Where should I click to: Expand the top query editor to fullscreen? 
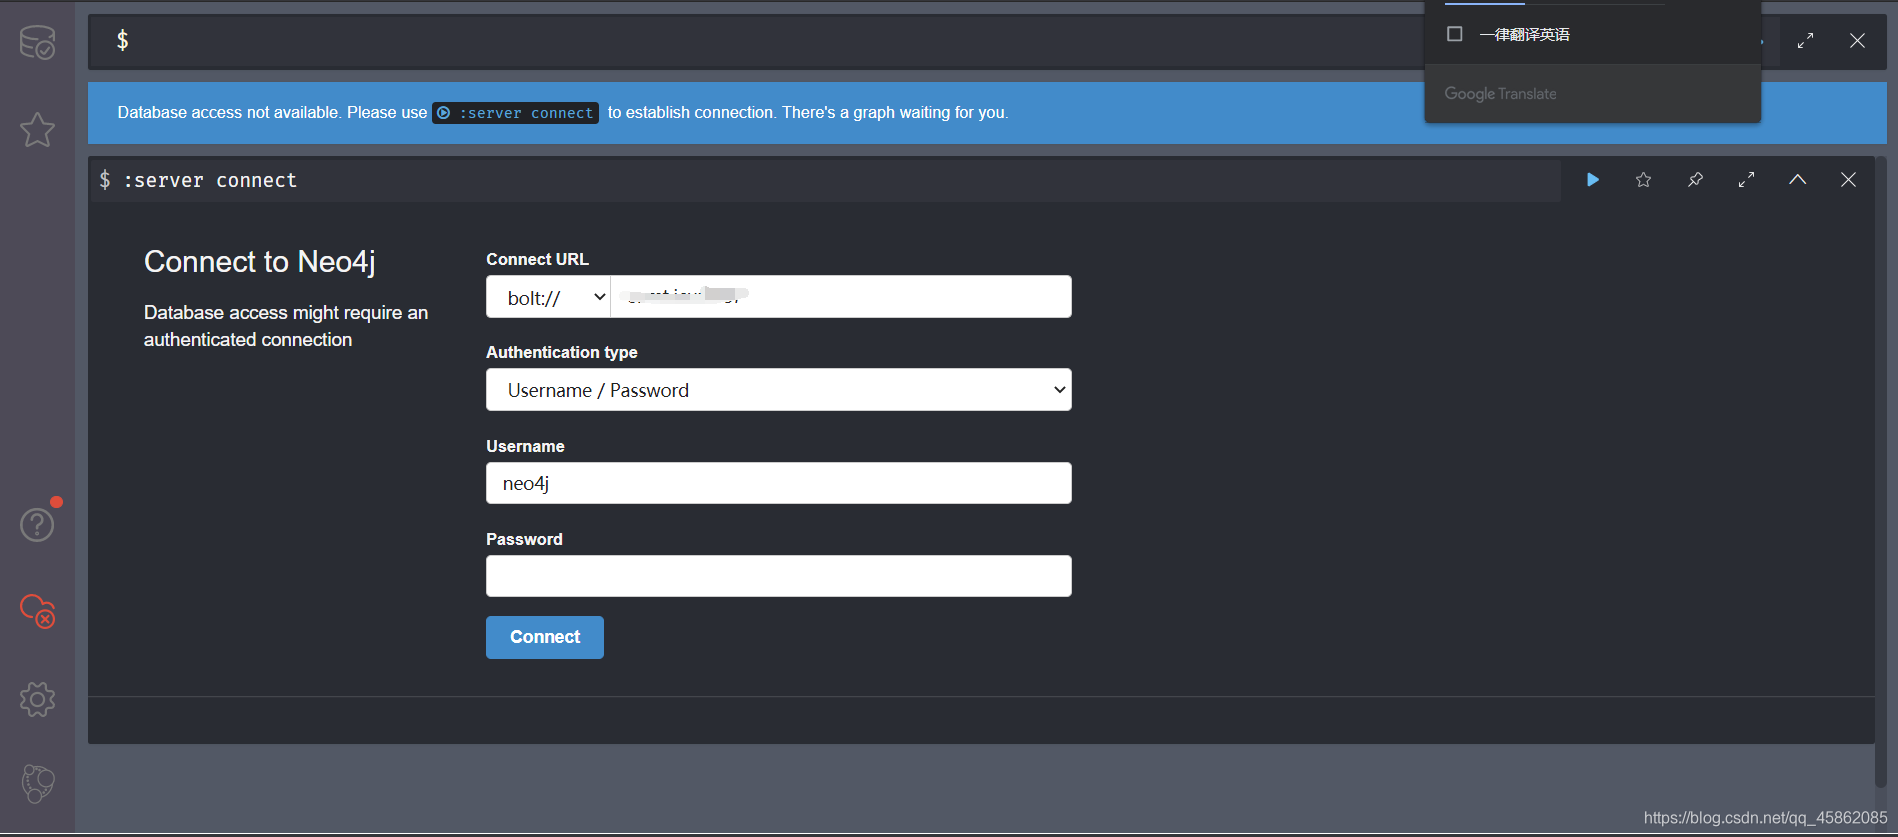(1805, 41)
